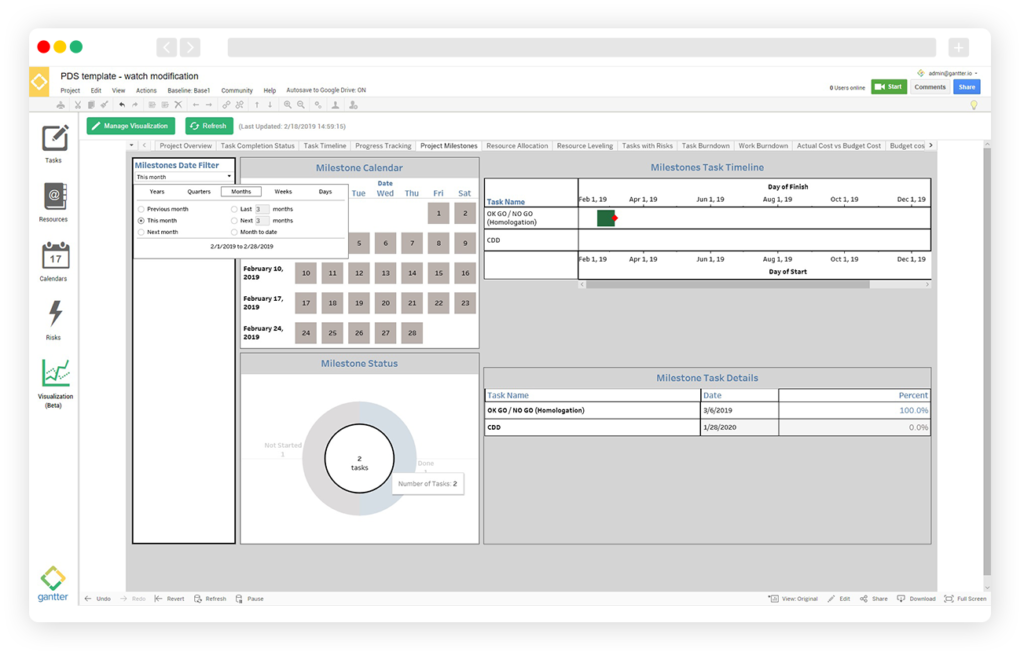Open the Actions menu
This screenshot has height=656, width=1024.
[x=146, y=90]
